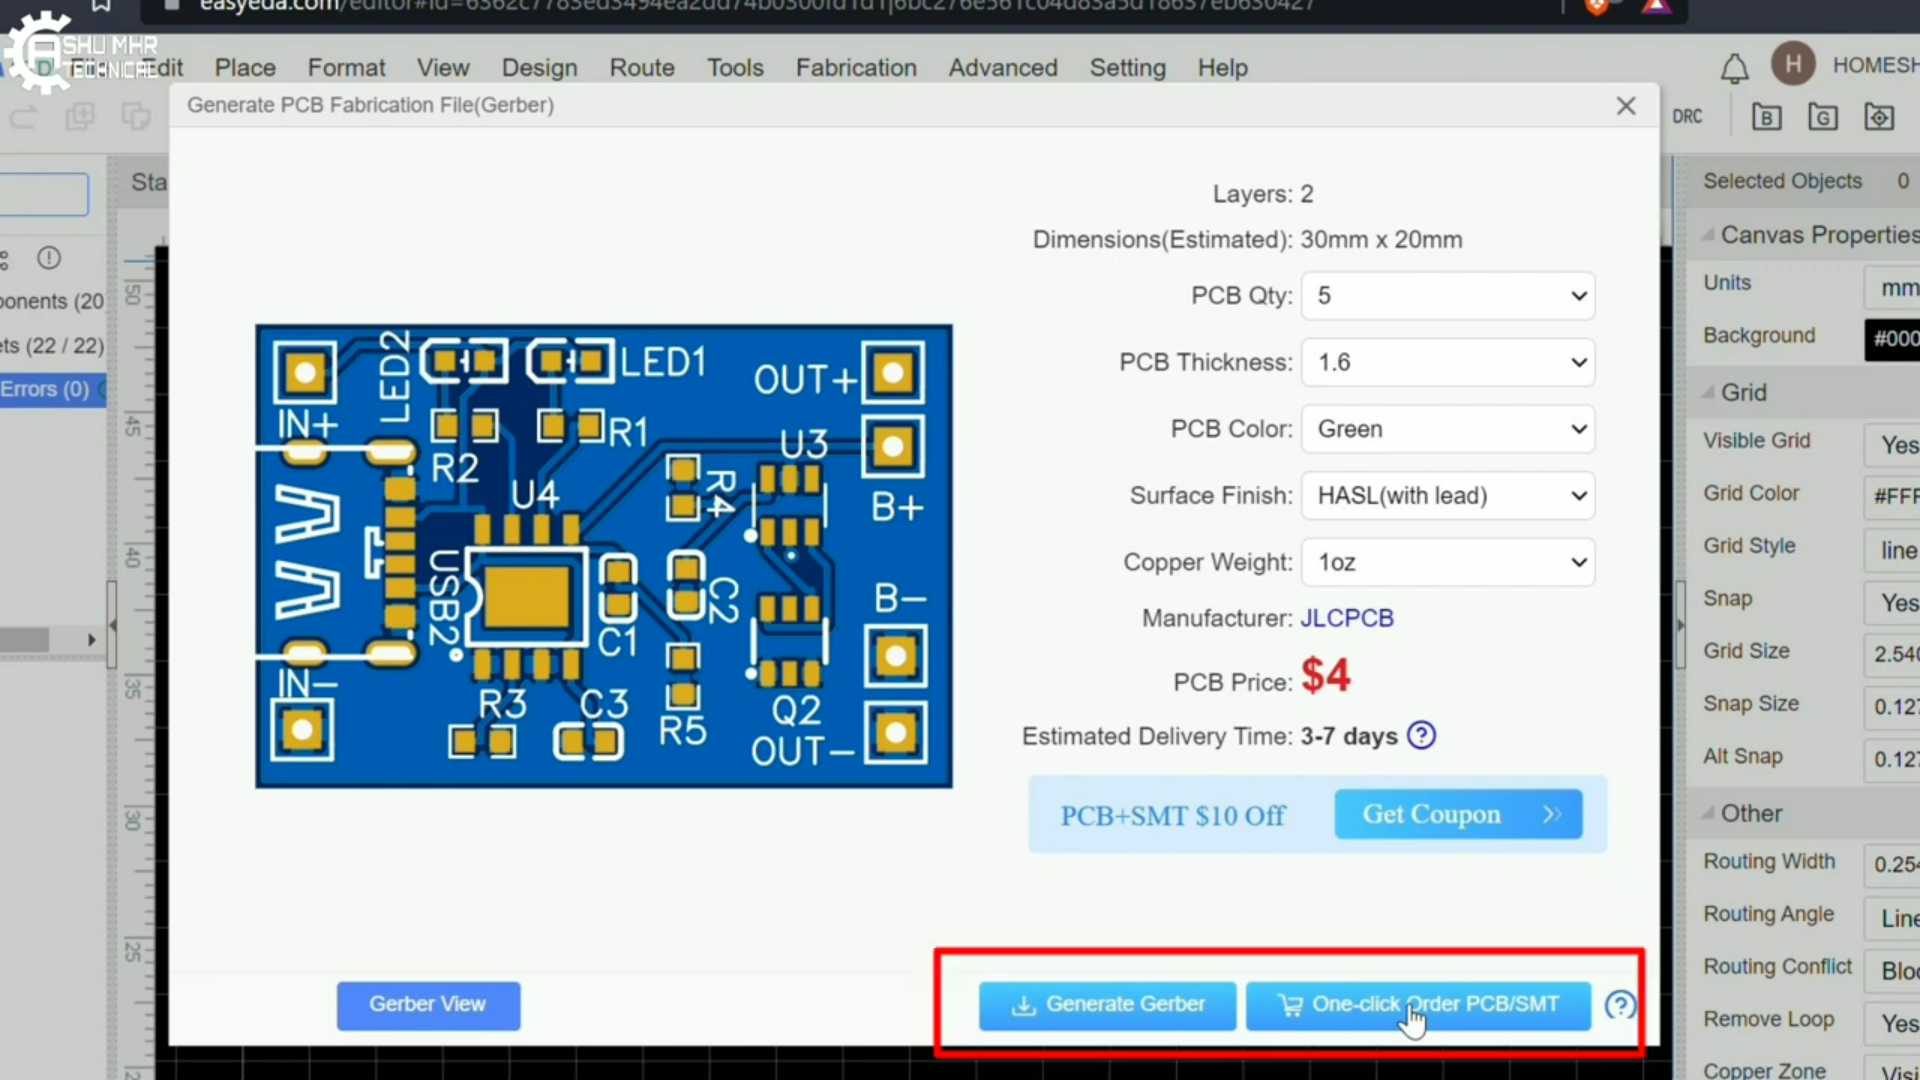The width and height of the screenshot is (1920, 1080).
Task: Click the notification bell icon
Action: [x=1734, y=68]
